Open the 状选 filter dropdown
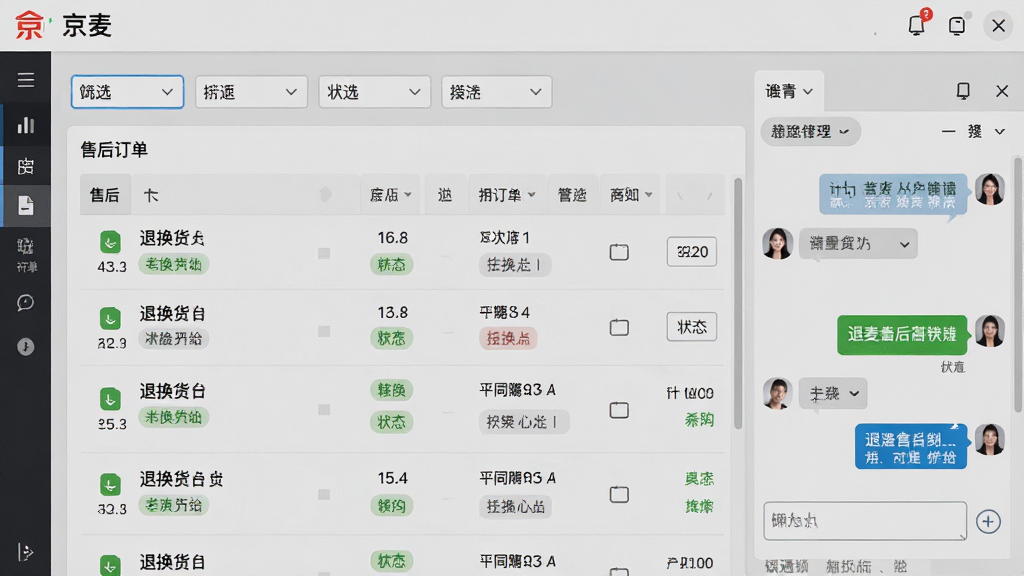The height and width of the screenshot is (576, 1024). tap(374, 92)
